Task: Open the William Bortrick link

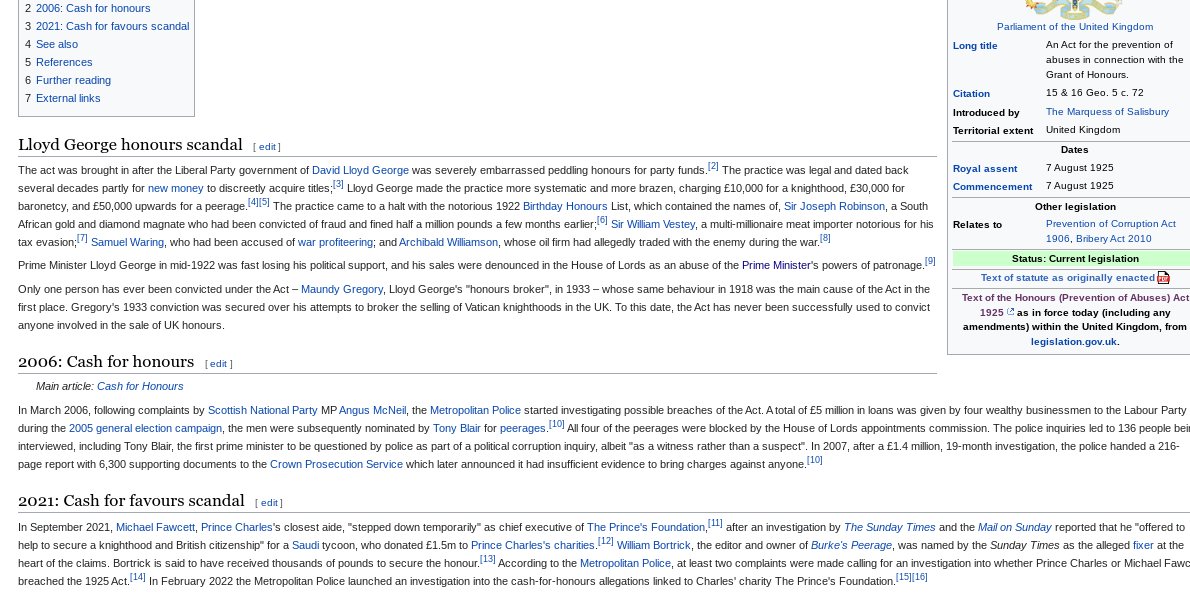Action: pos(653,546)
